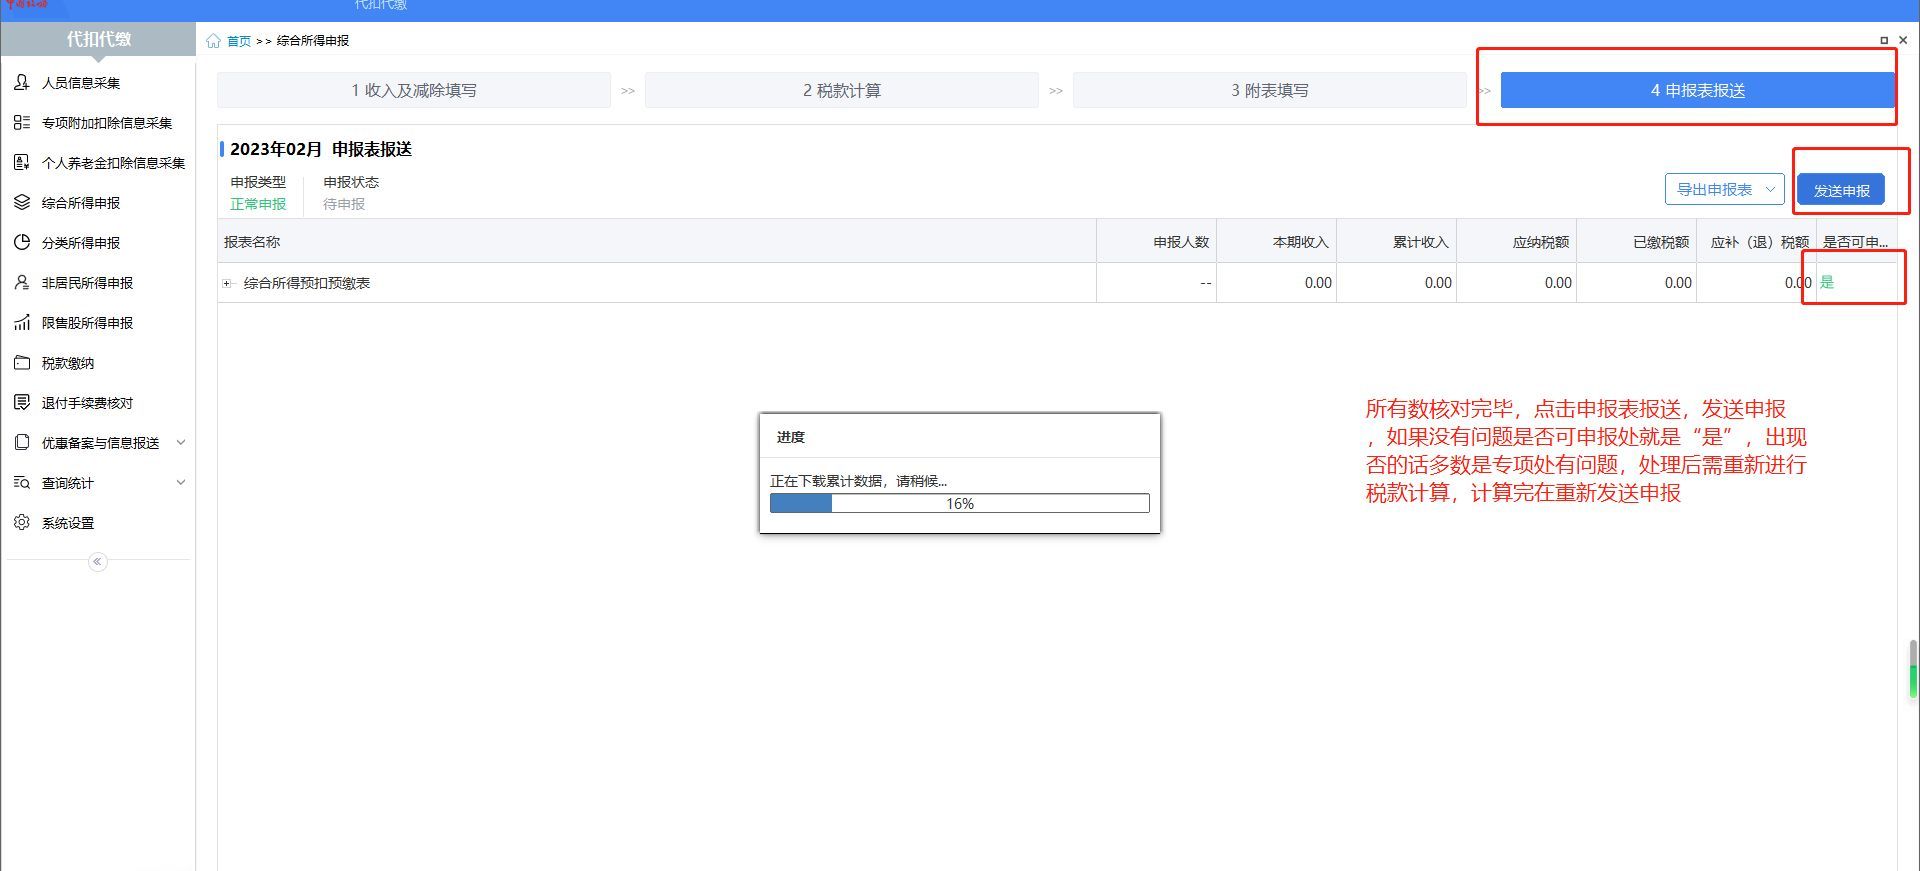Click the 首页 breadcrumb link
Image resolution: width=1920 pixels, height=871 pixels.
pyautogui.click(x=239, y=41)
